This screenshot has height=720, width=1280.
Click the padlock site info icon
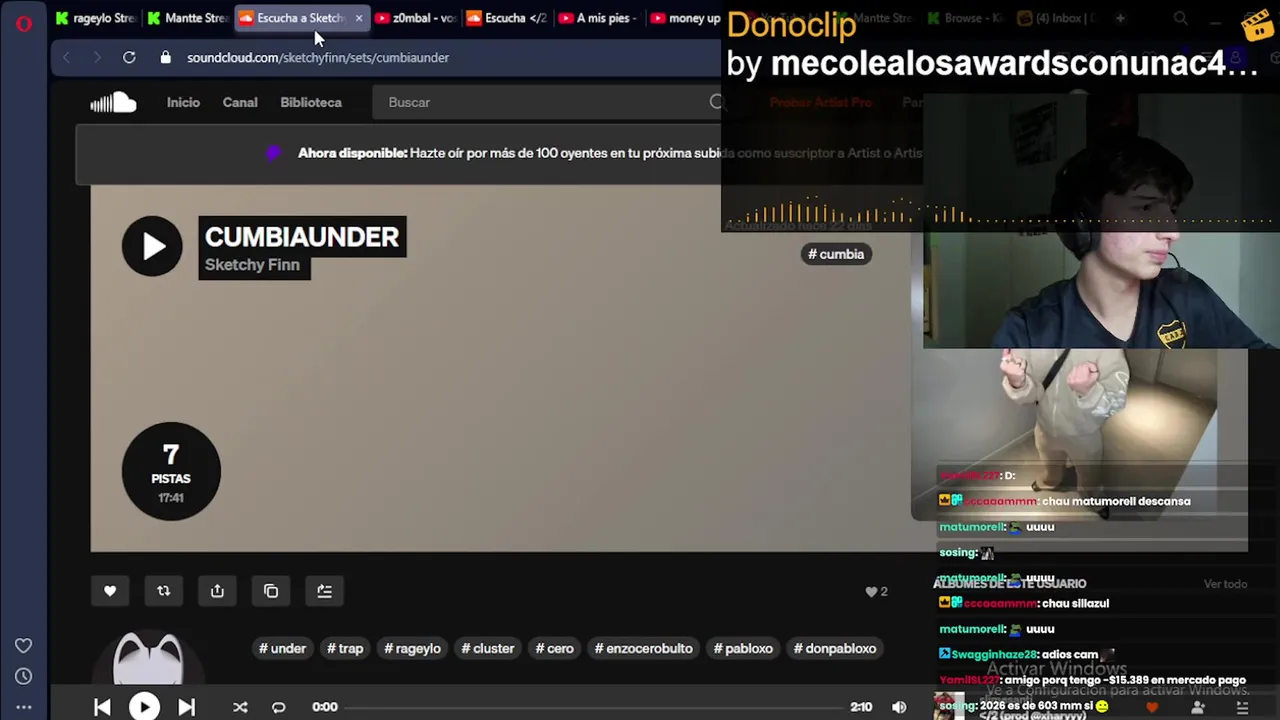(x=166, y=58)
